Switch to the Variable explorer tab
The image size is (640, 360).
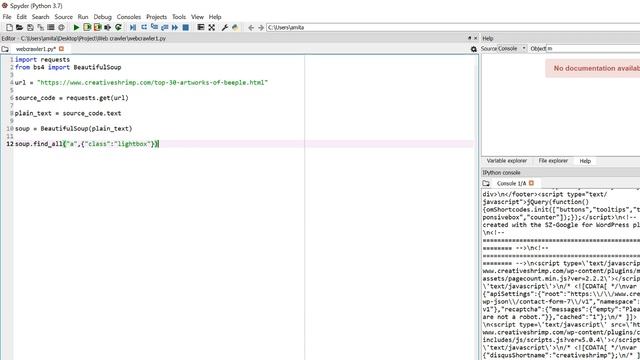[x=507, y=161]
